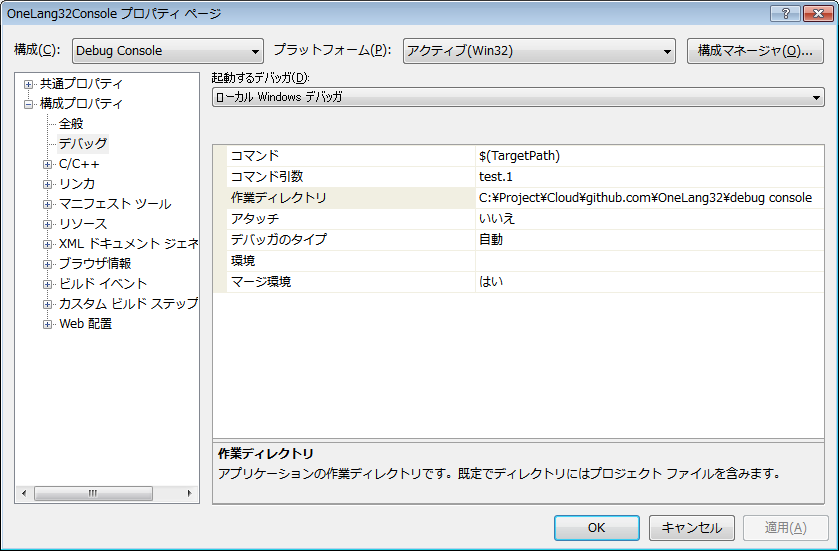Select the C/C++ tree label
Image resolution: width=839 pixels, height=551 pixels.
[79, 164]
